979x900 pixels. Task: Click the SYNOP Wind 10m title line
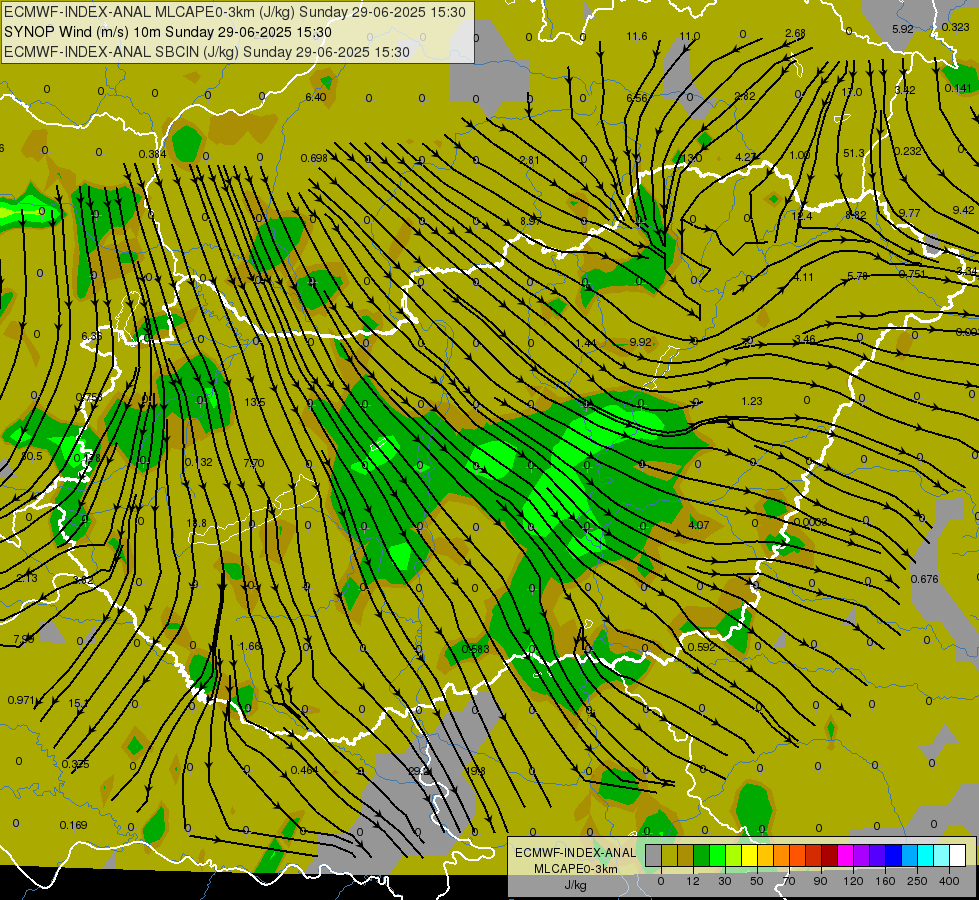[168, 32]
